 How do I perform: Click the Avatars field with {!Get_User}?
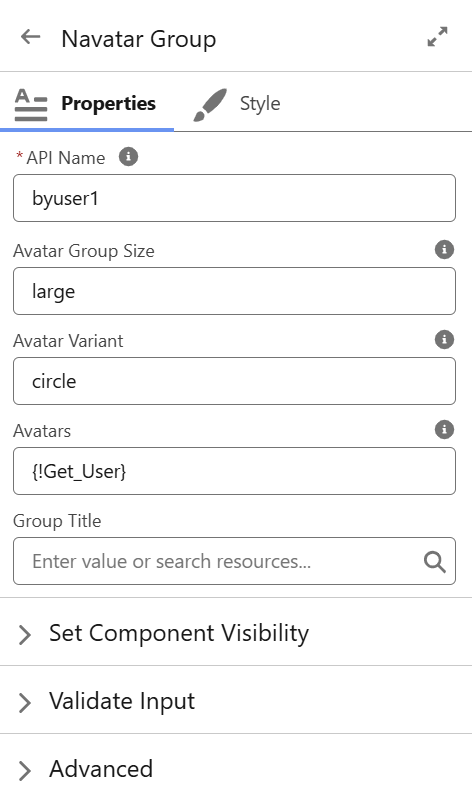click(x=234, y=471)
